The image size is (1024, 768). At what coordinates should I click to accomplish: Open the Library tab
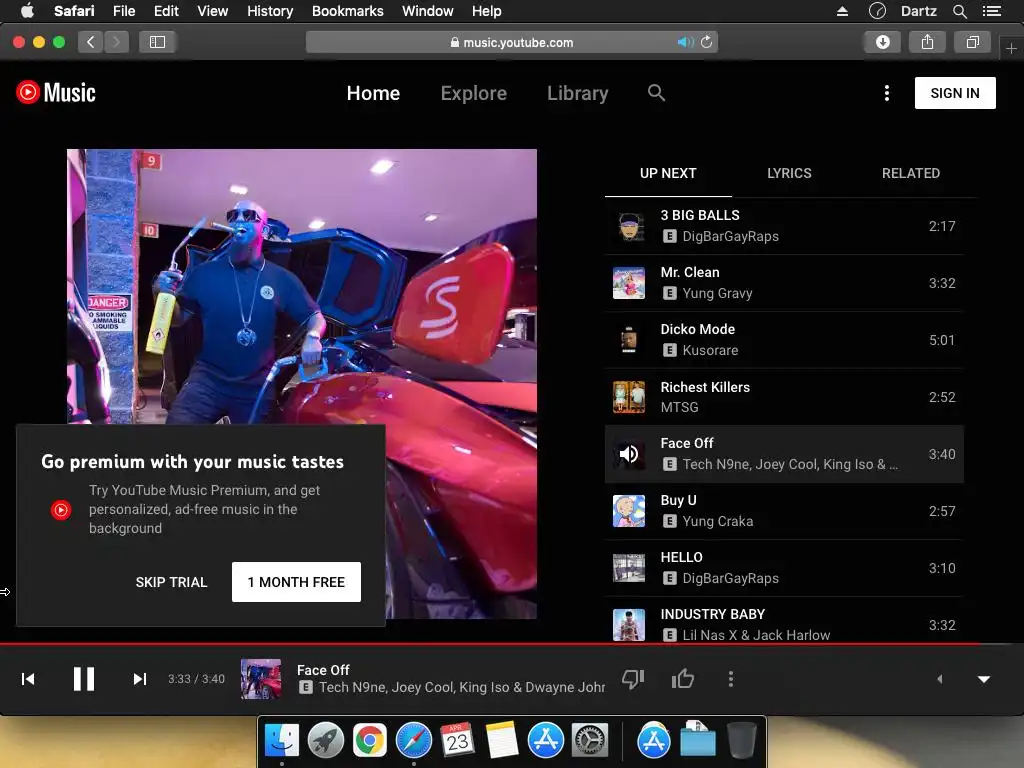tap(577, 93)
